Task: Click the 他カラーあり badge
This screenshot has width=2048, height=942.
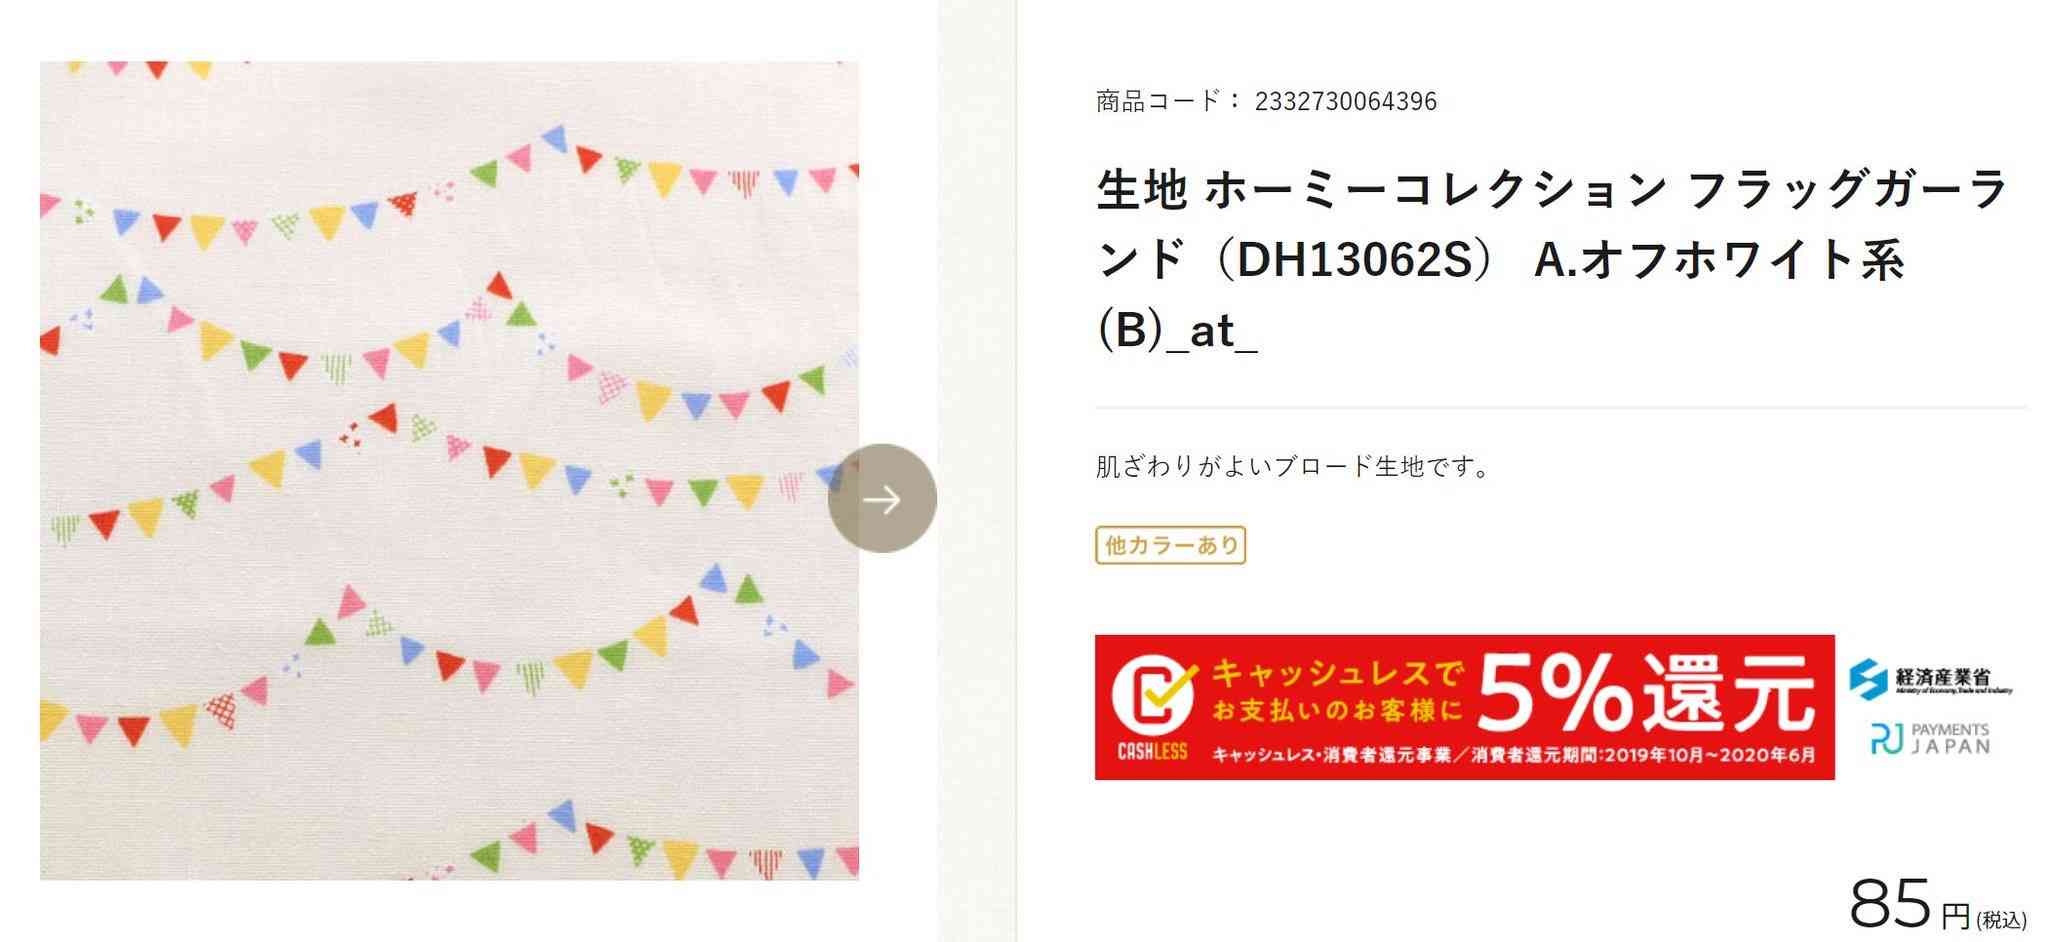Action: [1170, 545]
